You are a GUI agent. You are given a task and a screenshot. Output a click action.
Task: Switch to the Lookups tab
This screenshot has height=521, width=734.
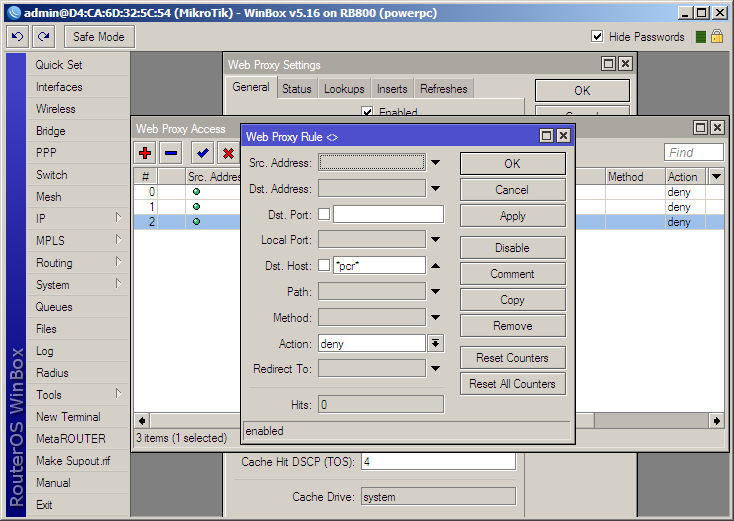point(344,89)
